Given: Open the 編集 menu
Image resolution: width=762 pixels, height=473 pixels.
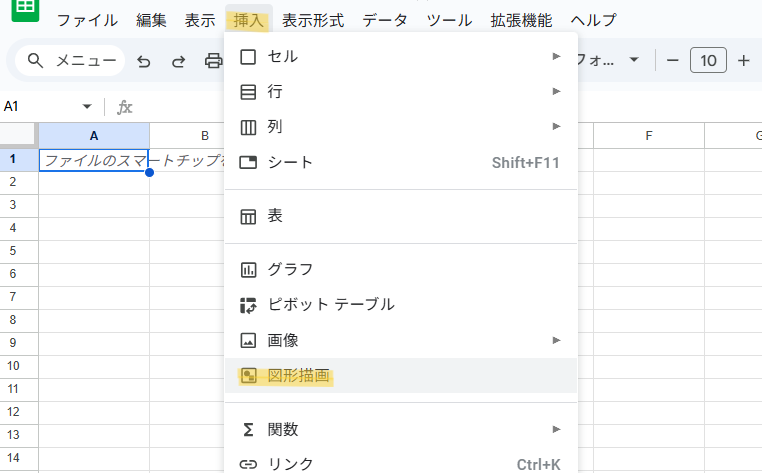Looking at the screenshot, I should tap(151, 20).
